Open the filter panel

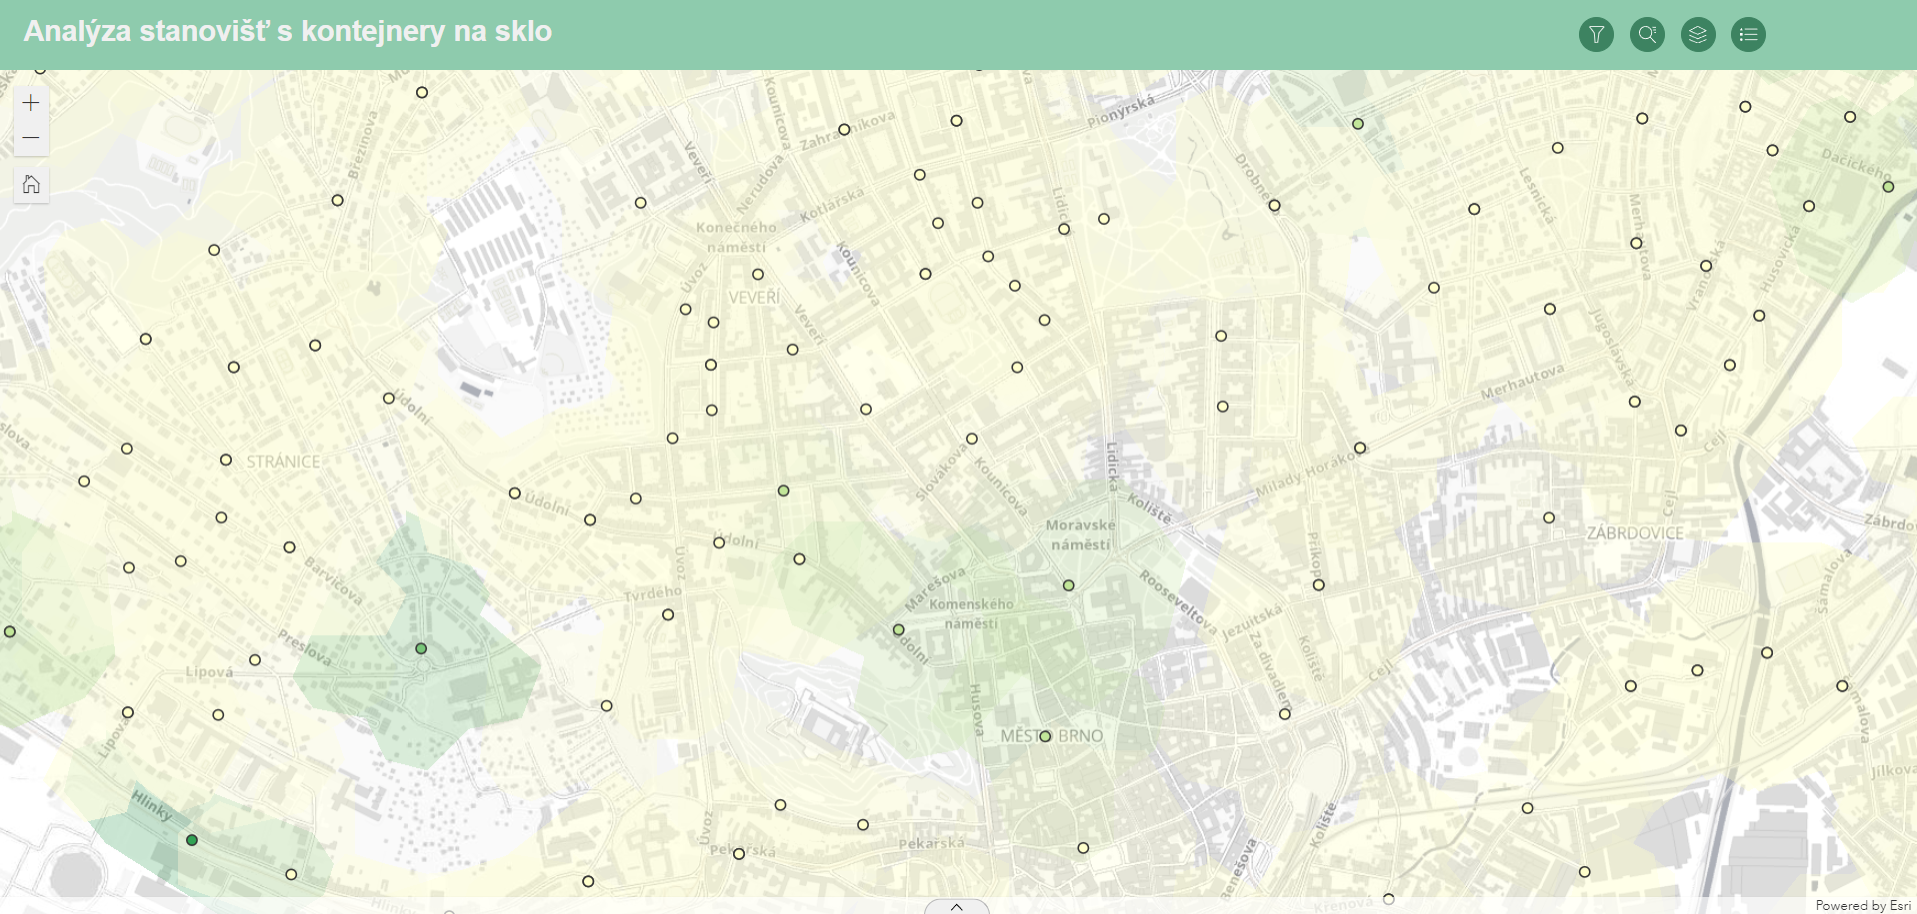click(x=1596, y=34)
